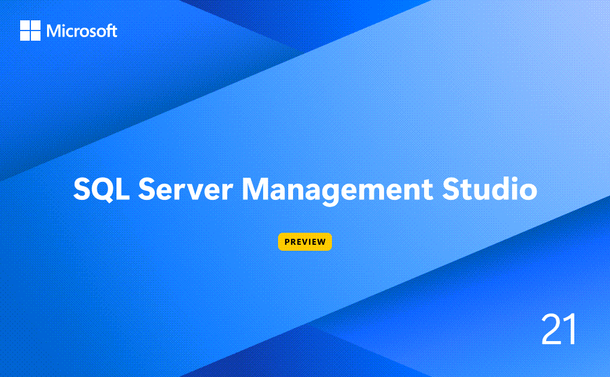The image size is (610, 377).
Task: Click the yellow PREVIEW badge
Action: tap(305, 242)
